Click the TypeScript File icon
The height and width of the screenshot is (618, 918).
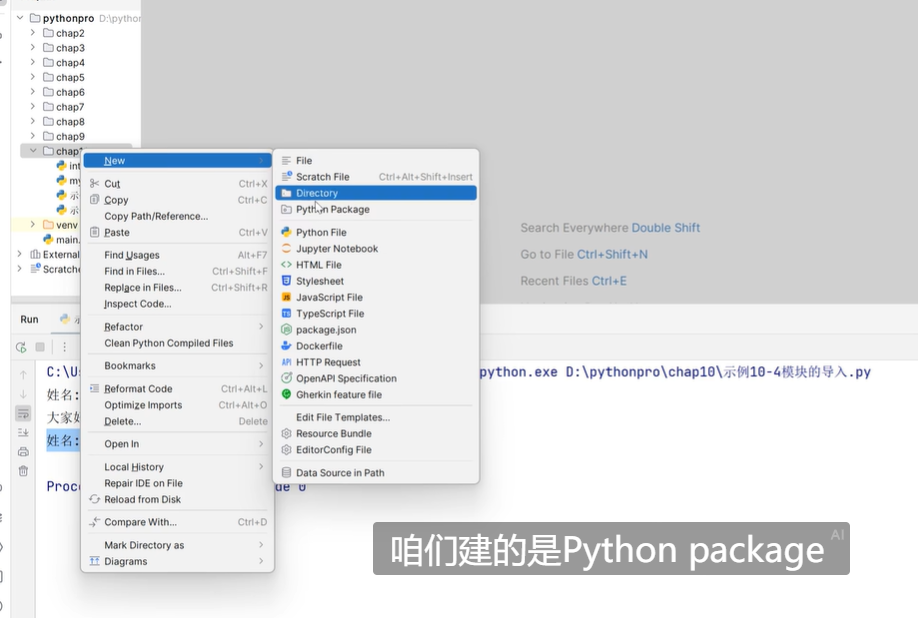286,314
